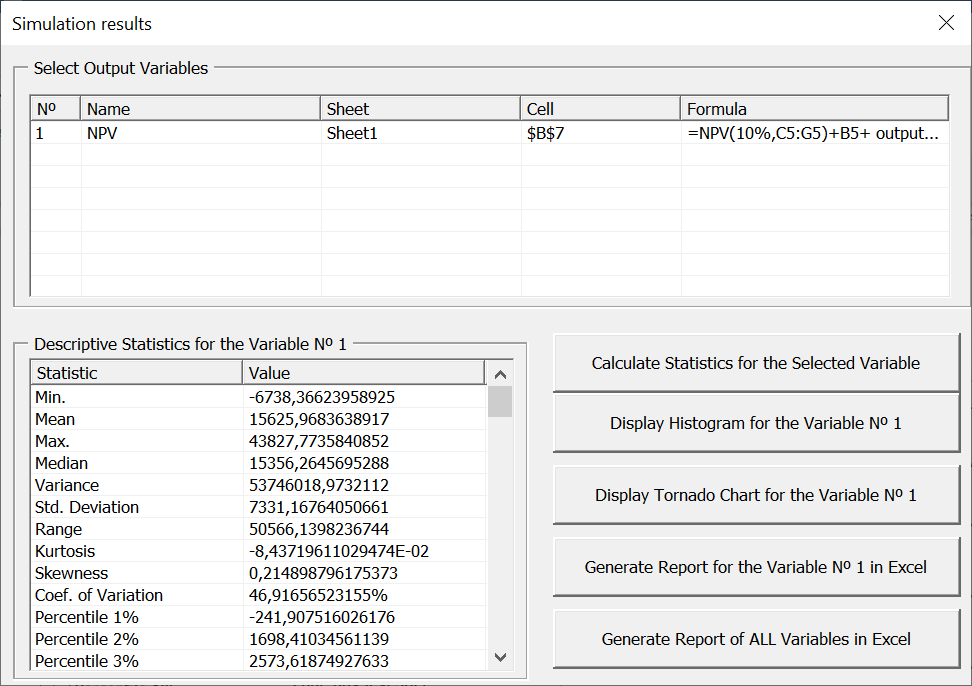Select the Sheet1 cell in the variables table
Screen dimensions: 972x686
tap(352, 133)
